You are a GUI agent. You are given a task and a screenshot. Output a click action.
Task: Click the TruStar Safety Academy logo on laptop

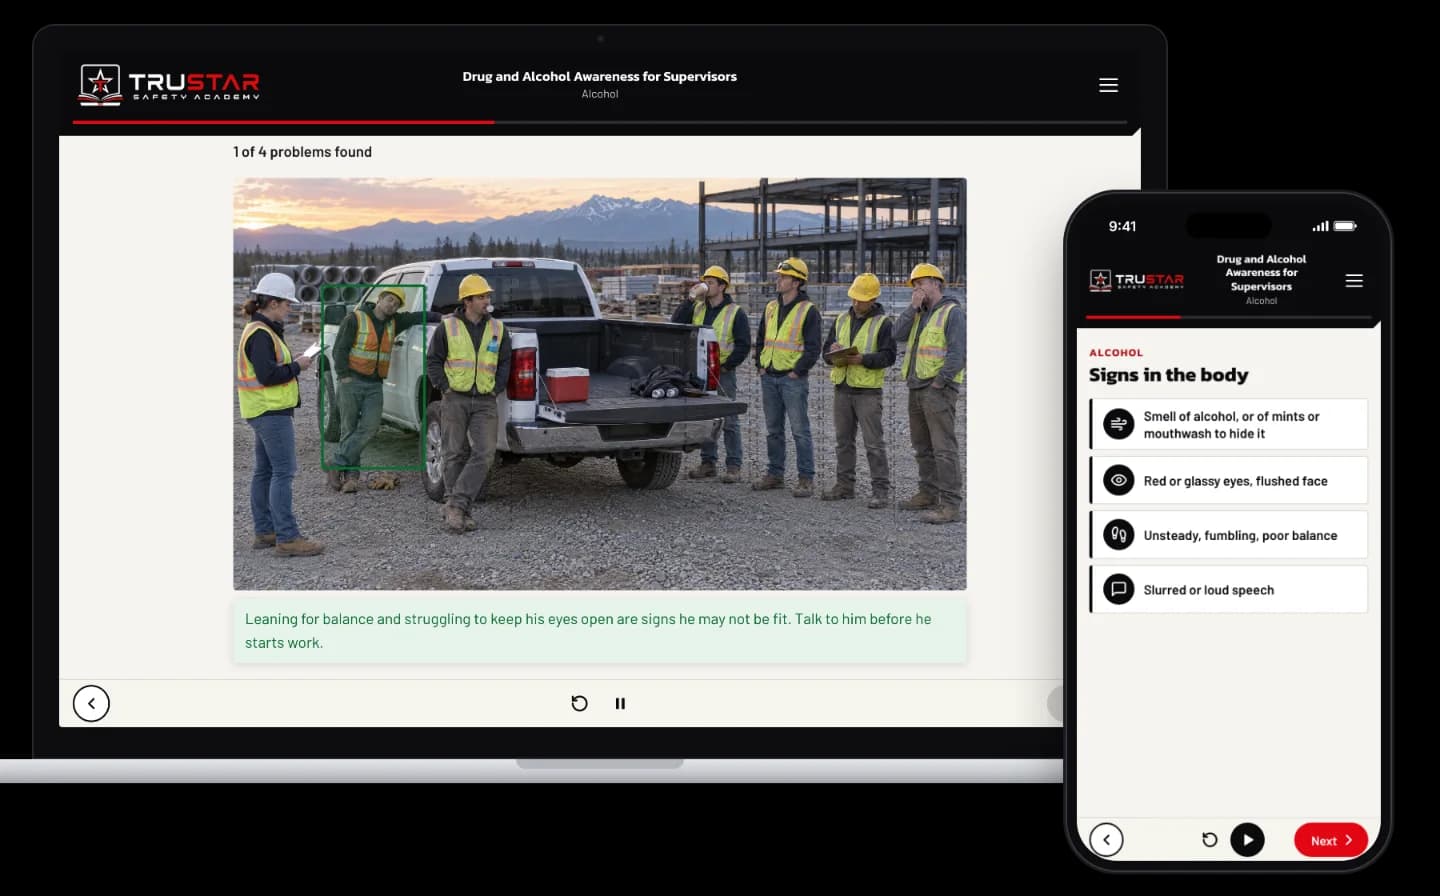pyautogui.click(x=169, y=84)
